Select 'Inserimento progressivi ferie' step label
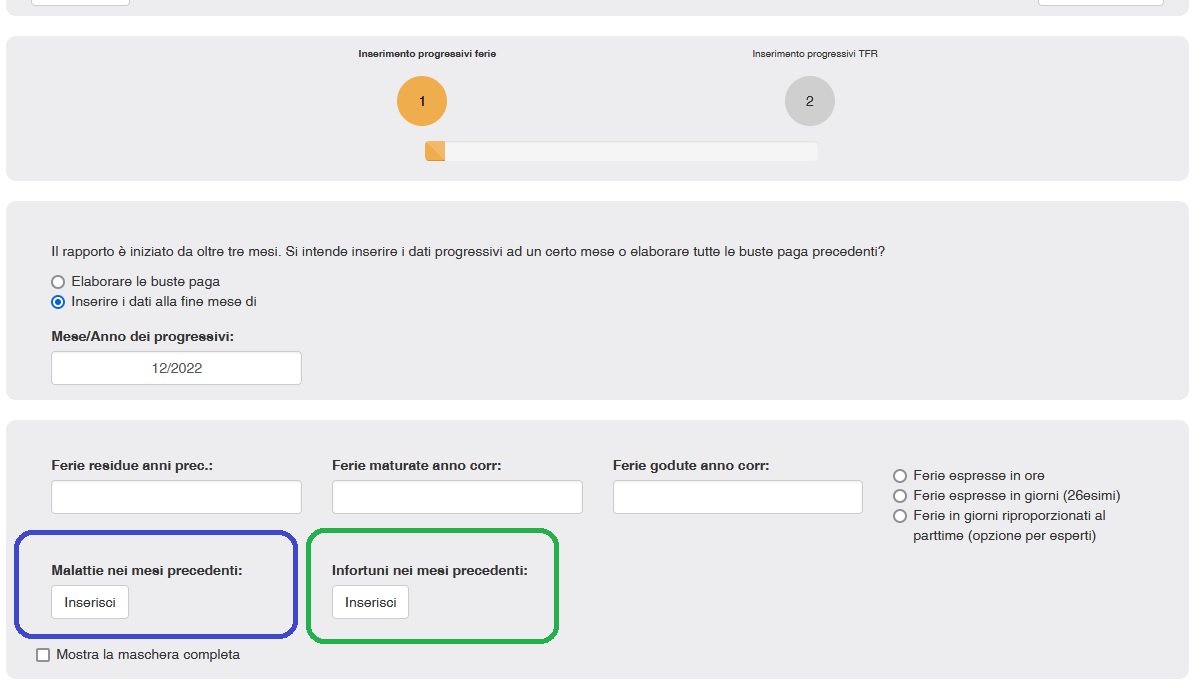The height and width of the screenshot is (688, 1202). (427, 54)
